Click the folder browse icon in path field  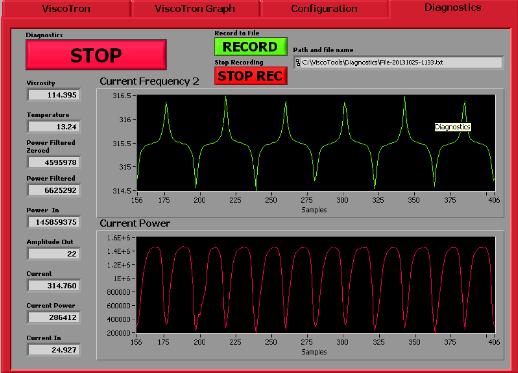298,62
